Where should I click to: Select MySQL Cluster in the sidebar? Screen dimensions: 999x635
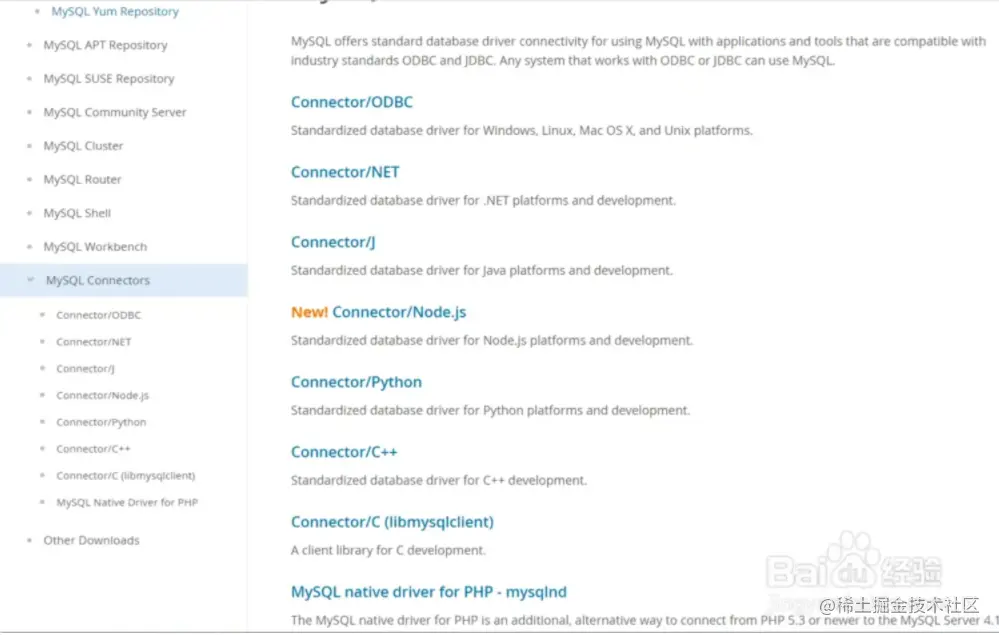(83, 146)
